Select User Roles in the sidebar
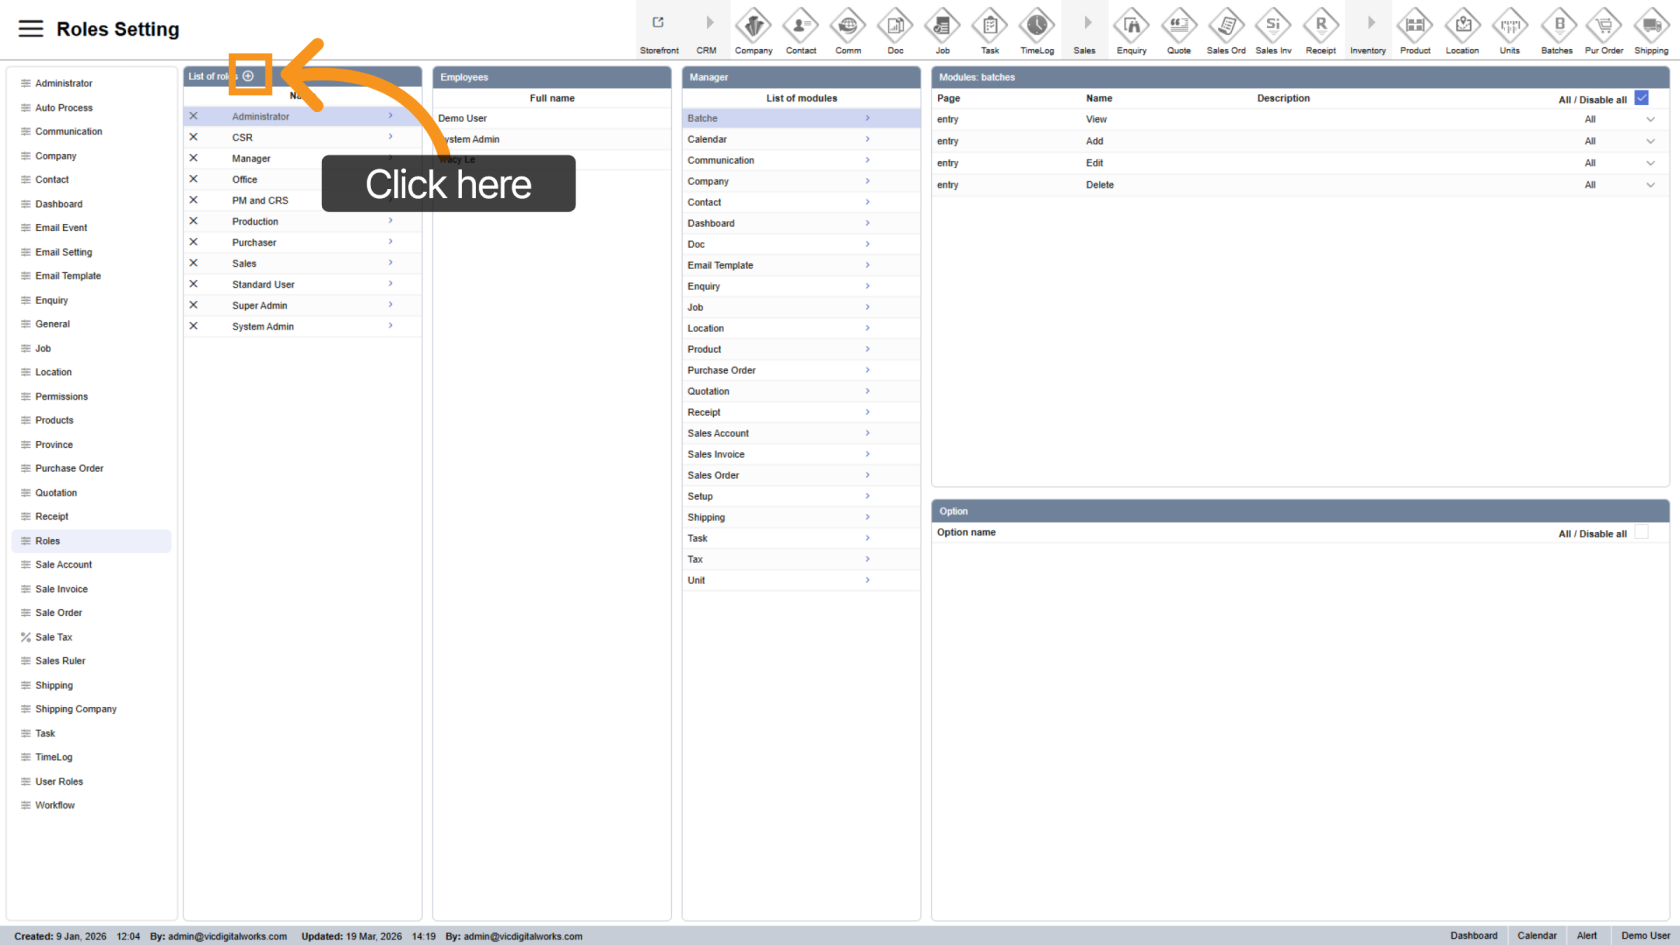 pos(59,782)
